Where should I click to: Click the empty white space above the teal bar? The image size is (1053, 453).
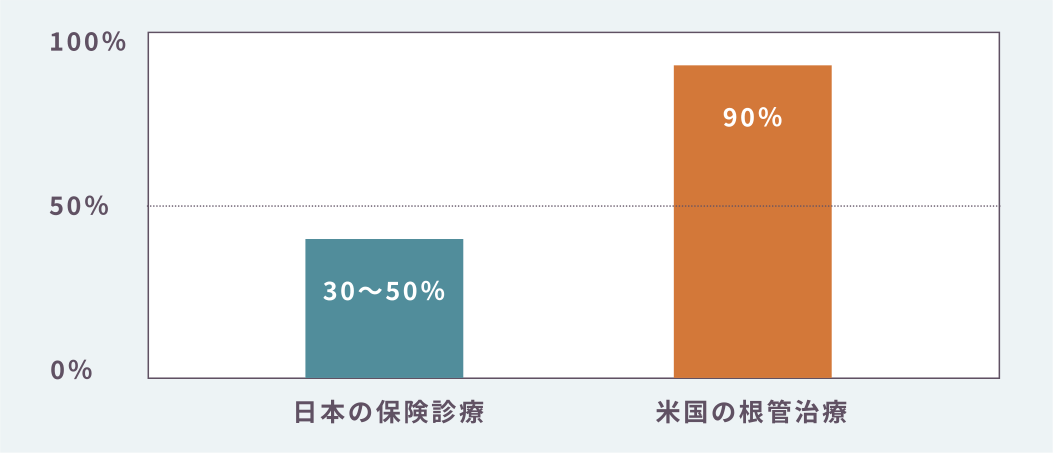click(x=384, y=130)
